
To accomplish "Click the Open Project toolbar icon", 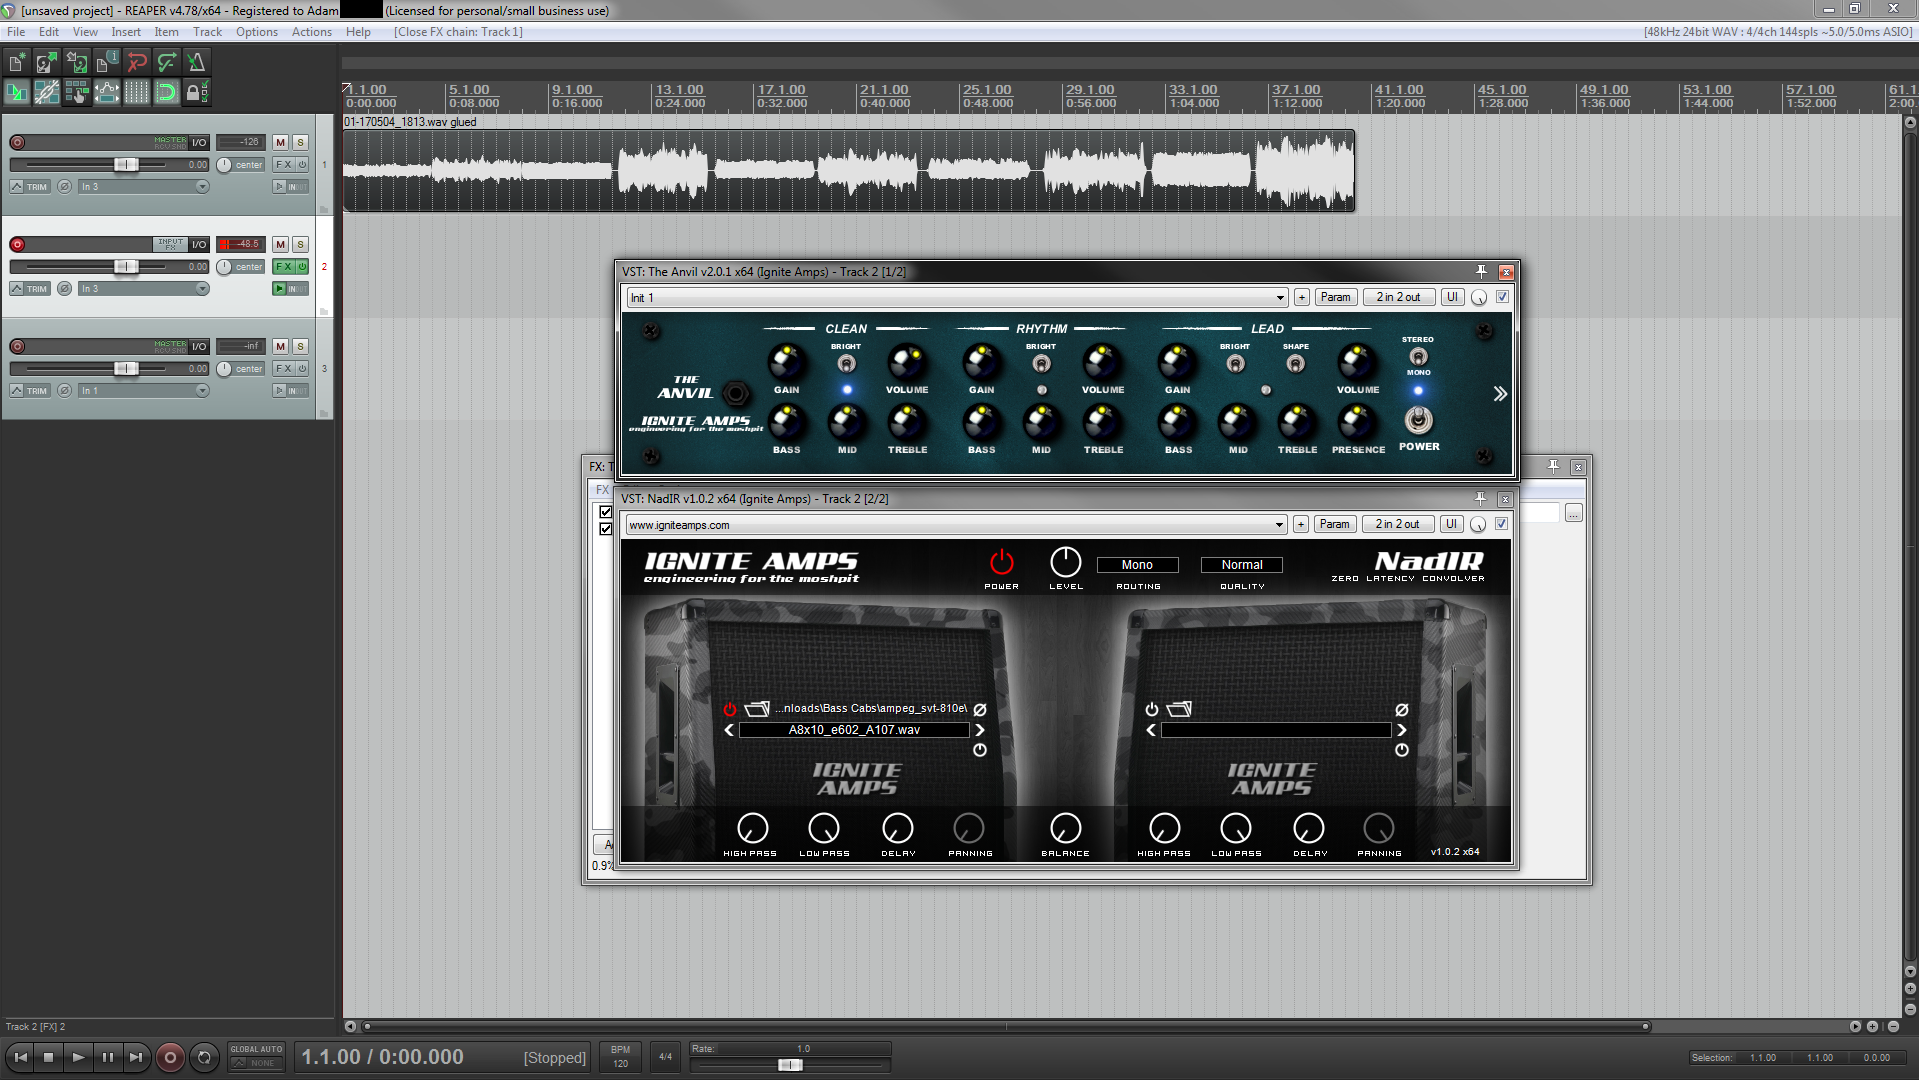I will point(46,62).
